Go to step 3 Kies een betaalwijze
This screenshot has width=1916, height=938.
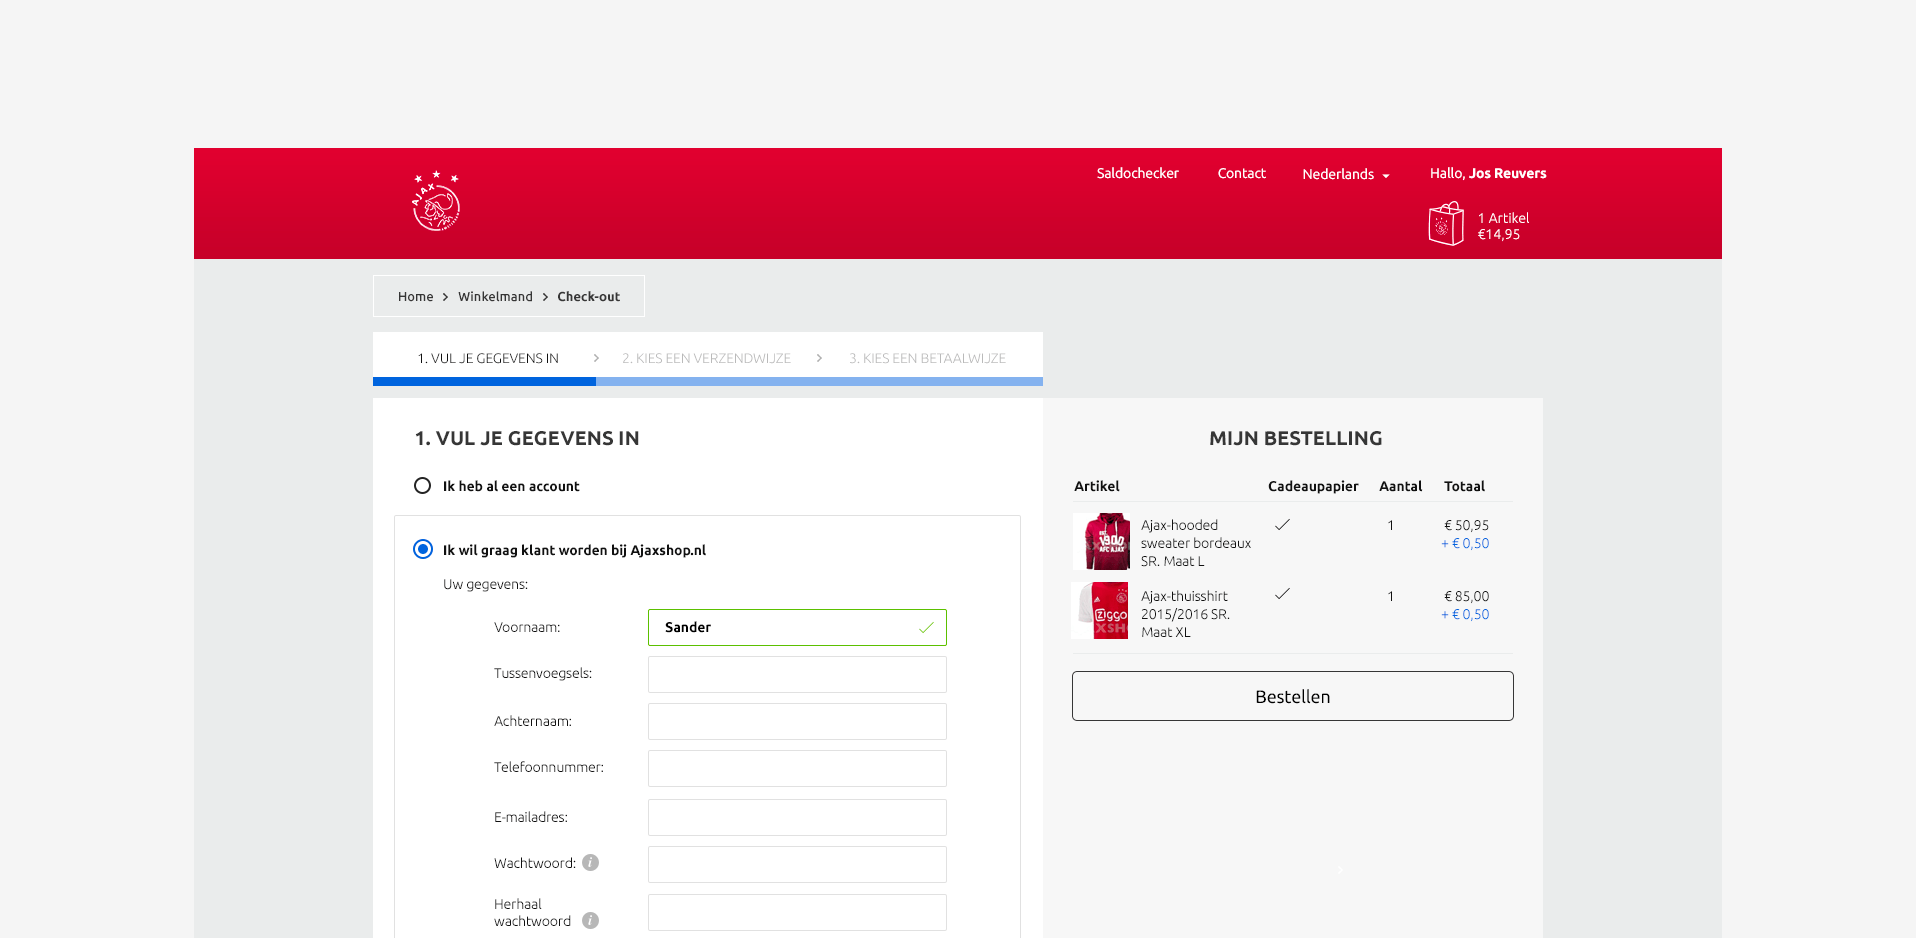pos(927,358)
